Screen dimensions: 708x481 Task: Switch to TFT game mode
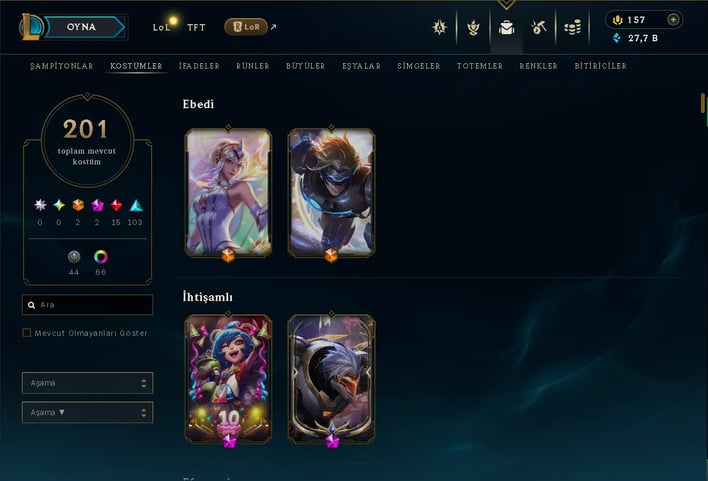196,28
